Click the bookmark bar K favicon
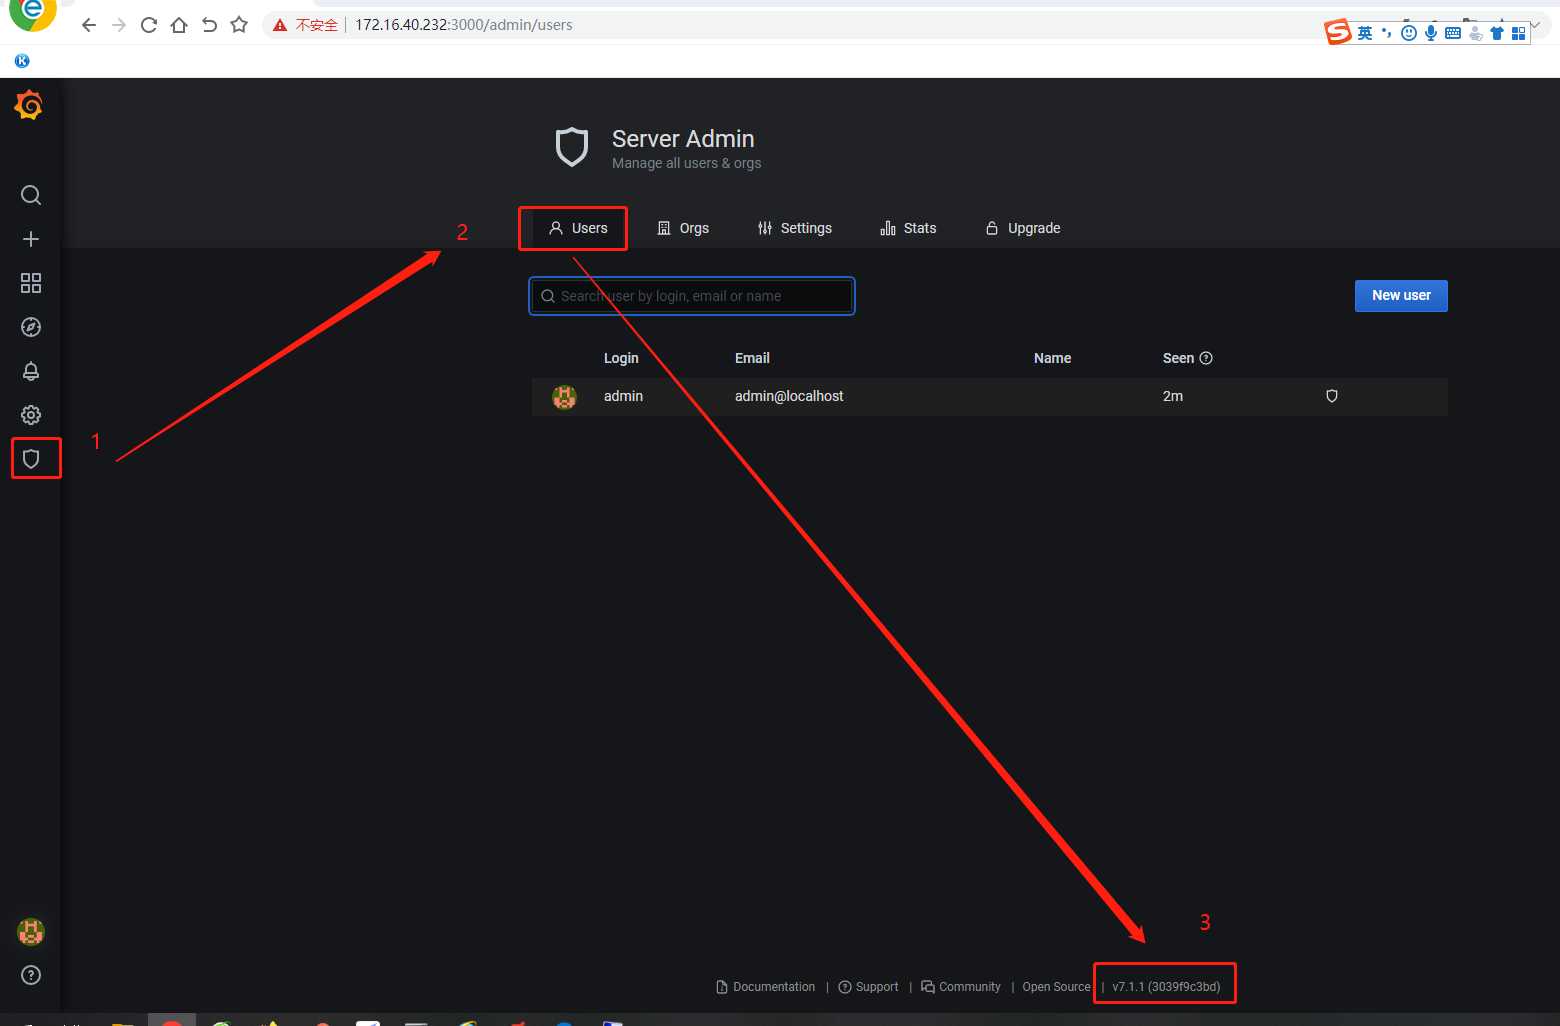 point(22,61)
